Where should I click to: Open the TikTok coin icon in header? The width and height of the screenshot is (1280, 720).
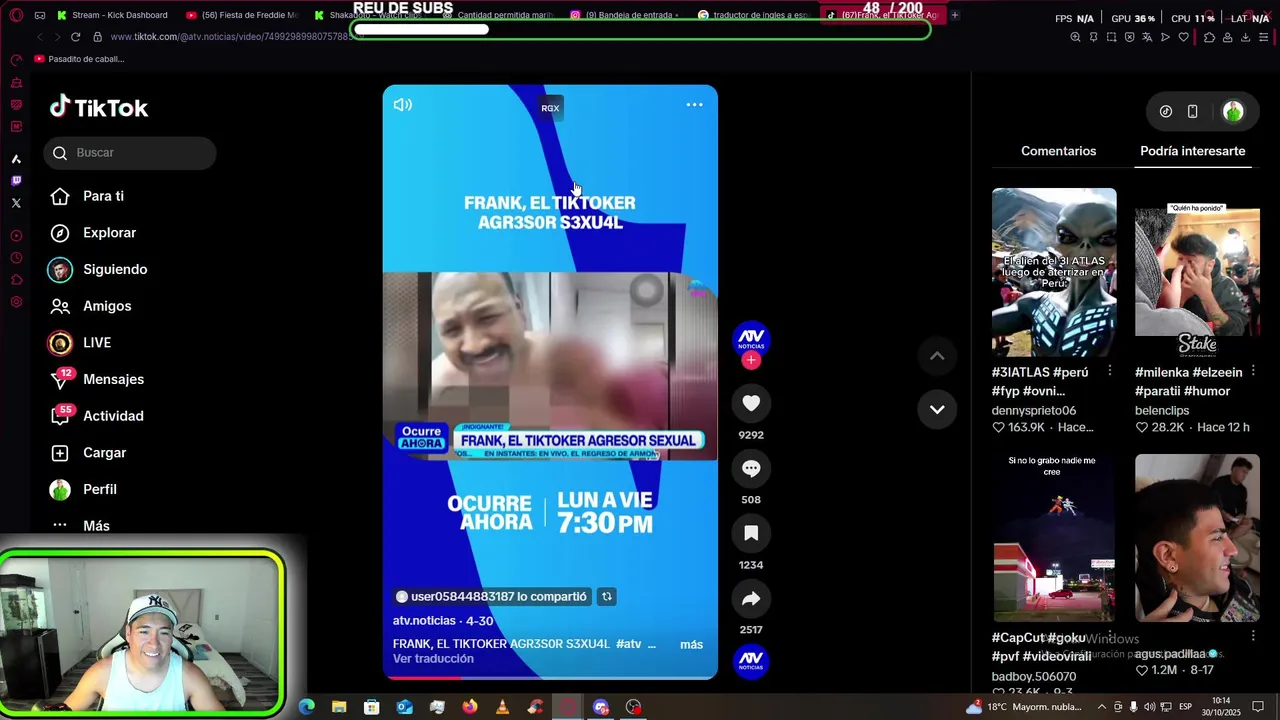1166,112
